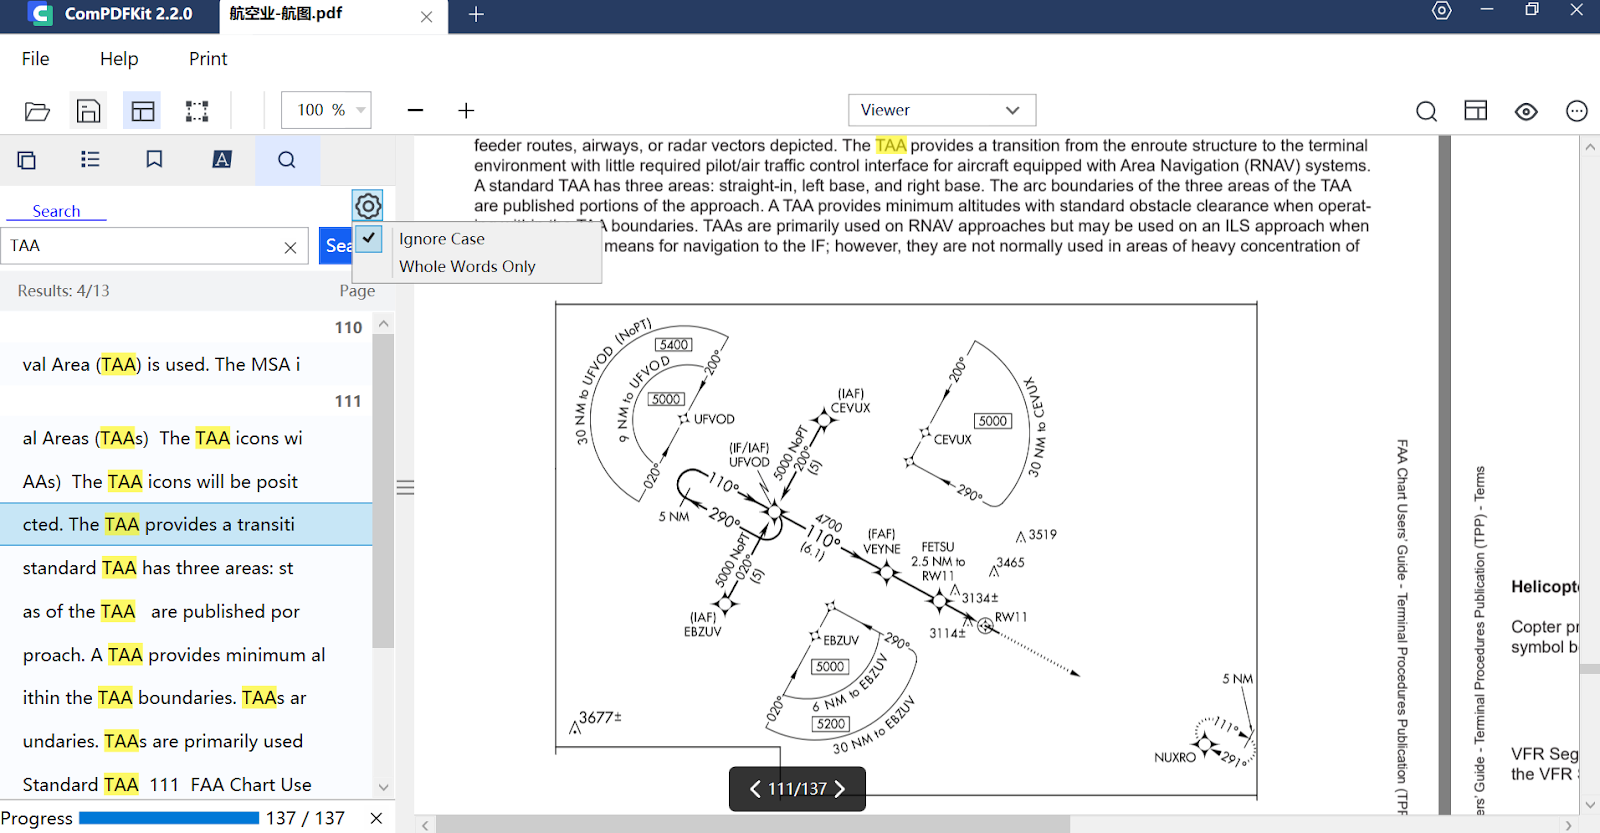1600x833 pixels.
Task: Click the search progress bar
Action: (x=169, y=818)
